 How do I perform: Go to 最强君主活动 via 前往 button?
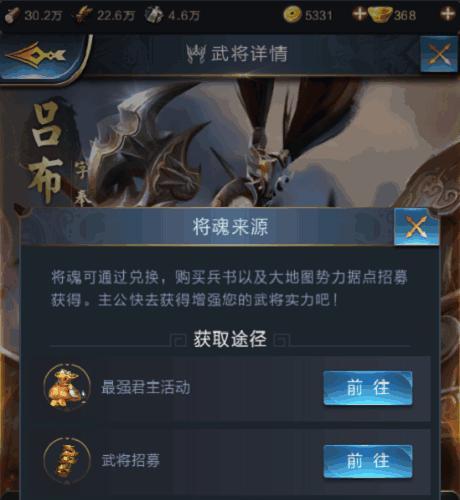coord(368,388)
